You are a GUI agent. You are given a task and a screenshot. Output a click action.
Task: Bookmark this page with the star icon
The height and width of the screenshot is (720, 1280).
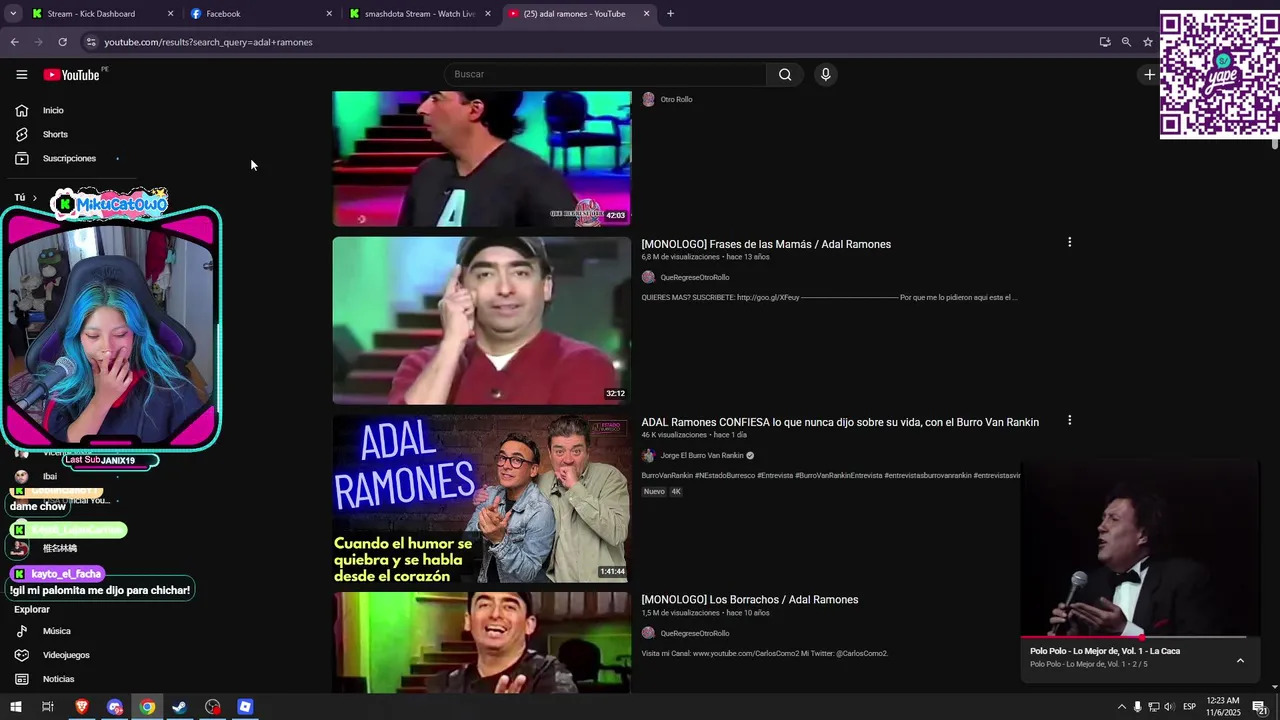tap(1148, 42)
